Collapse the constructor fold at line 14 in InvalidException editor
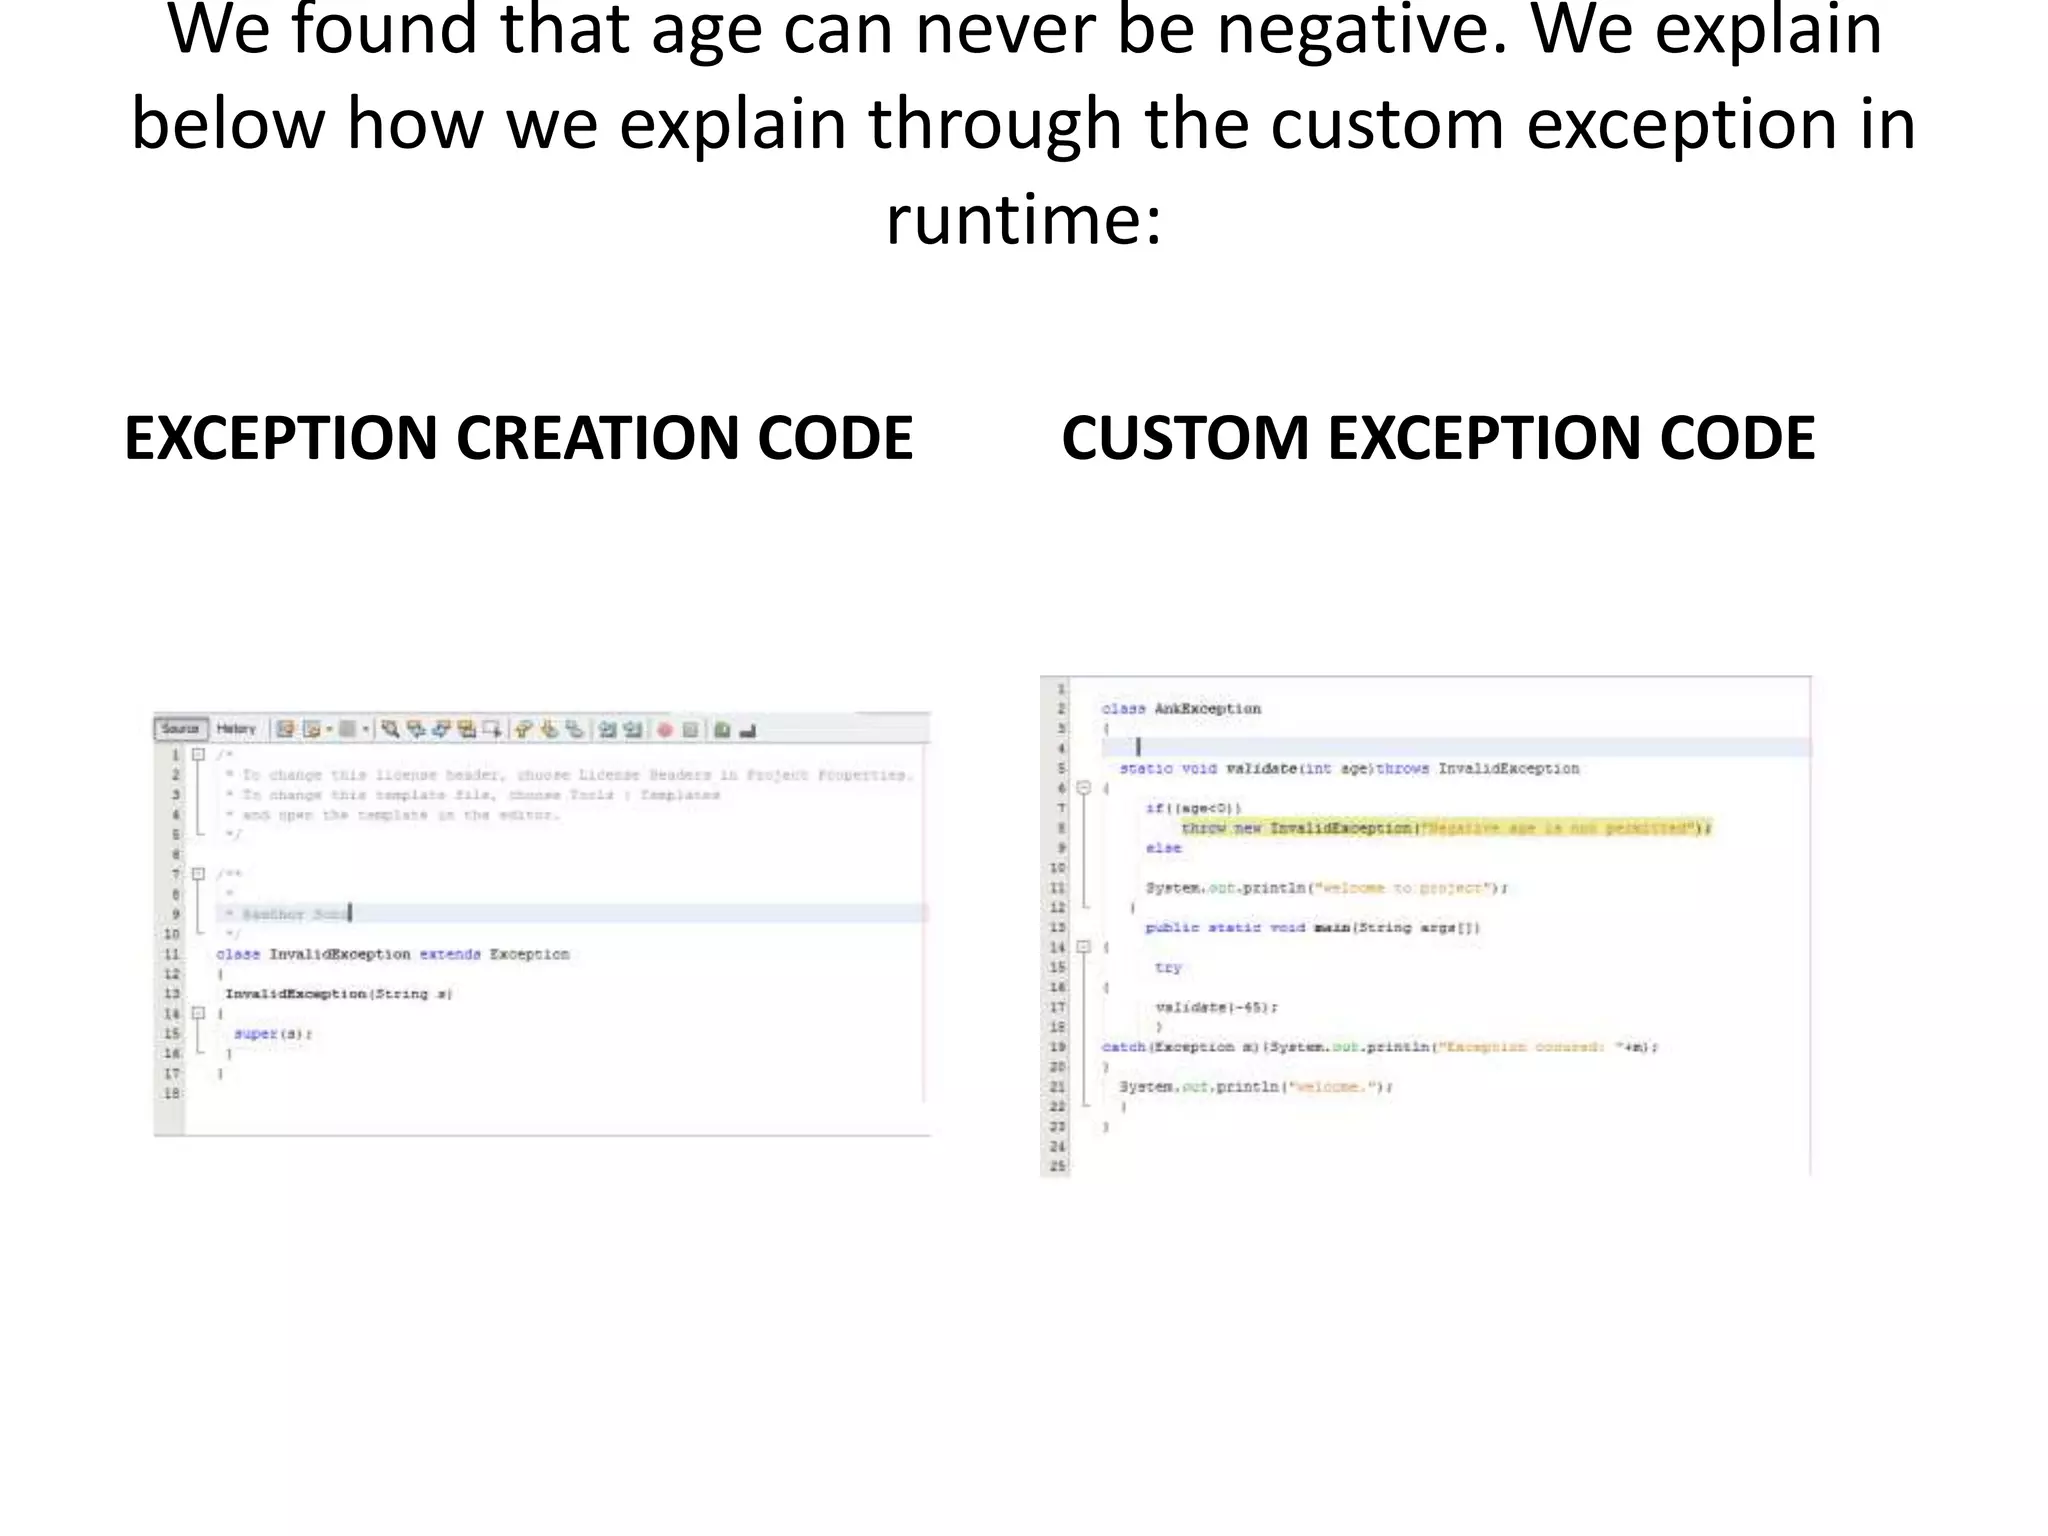Screen dimensions: 2048x1536 [x=198, y=1013]
